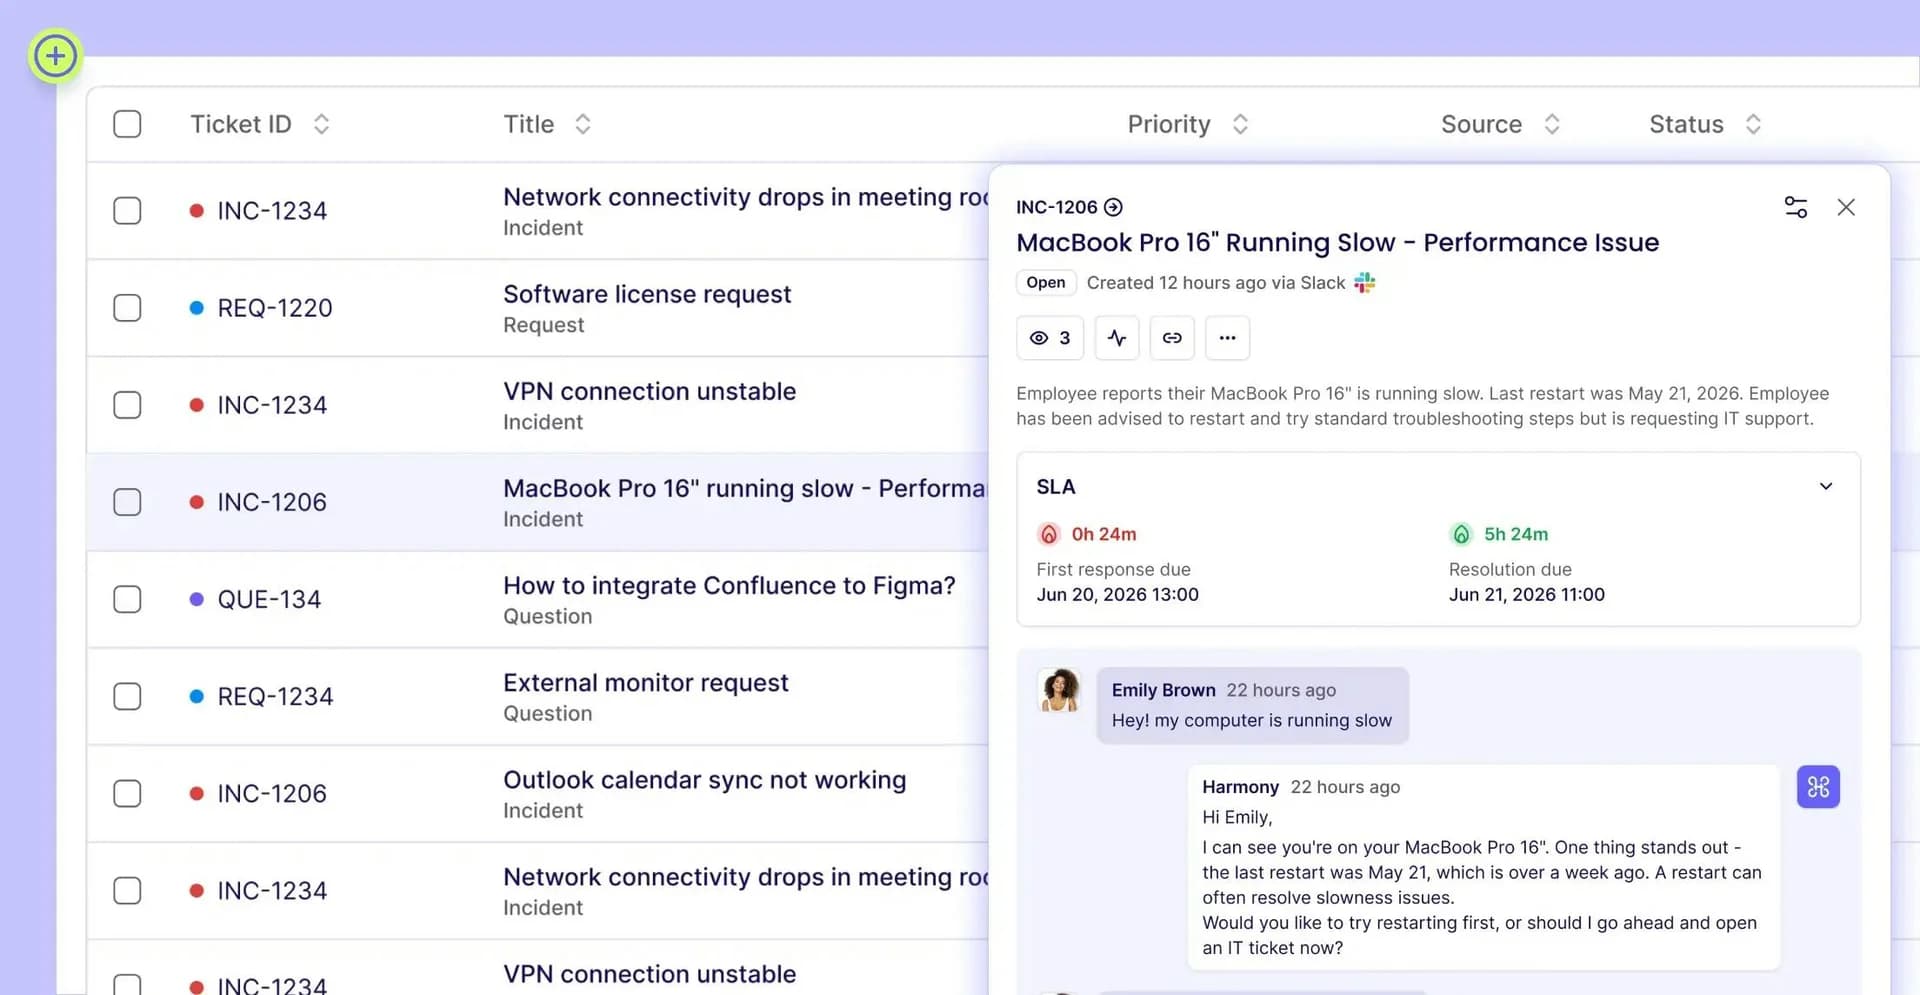Click the "Employee reports their MacBook" description text
The width and height of the screenshot is (1920, 995).
[1422, 406]
